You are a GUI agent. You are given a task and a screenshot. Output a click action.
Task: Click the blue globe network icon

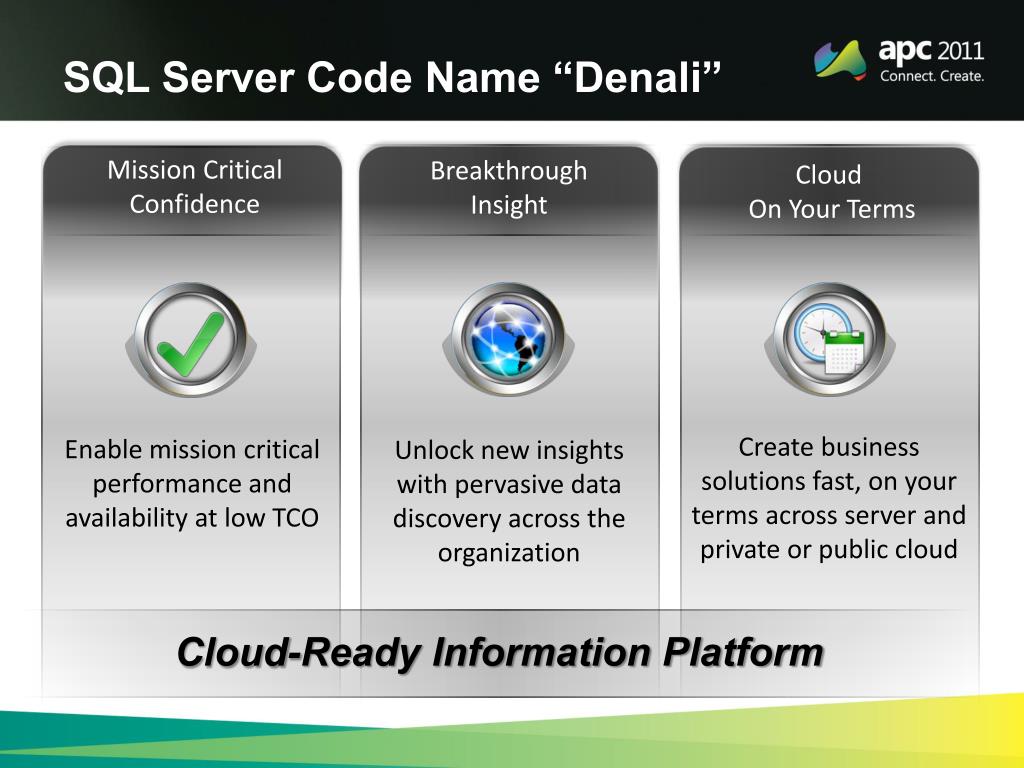[508, 340]
